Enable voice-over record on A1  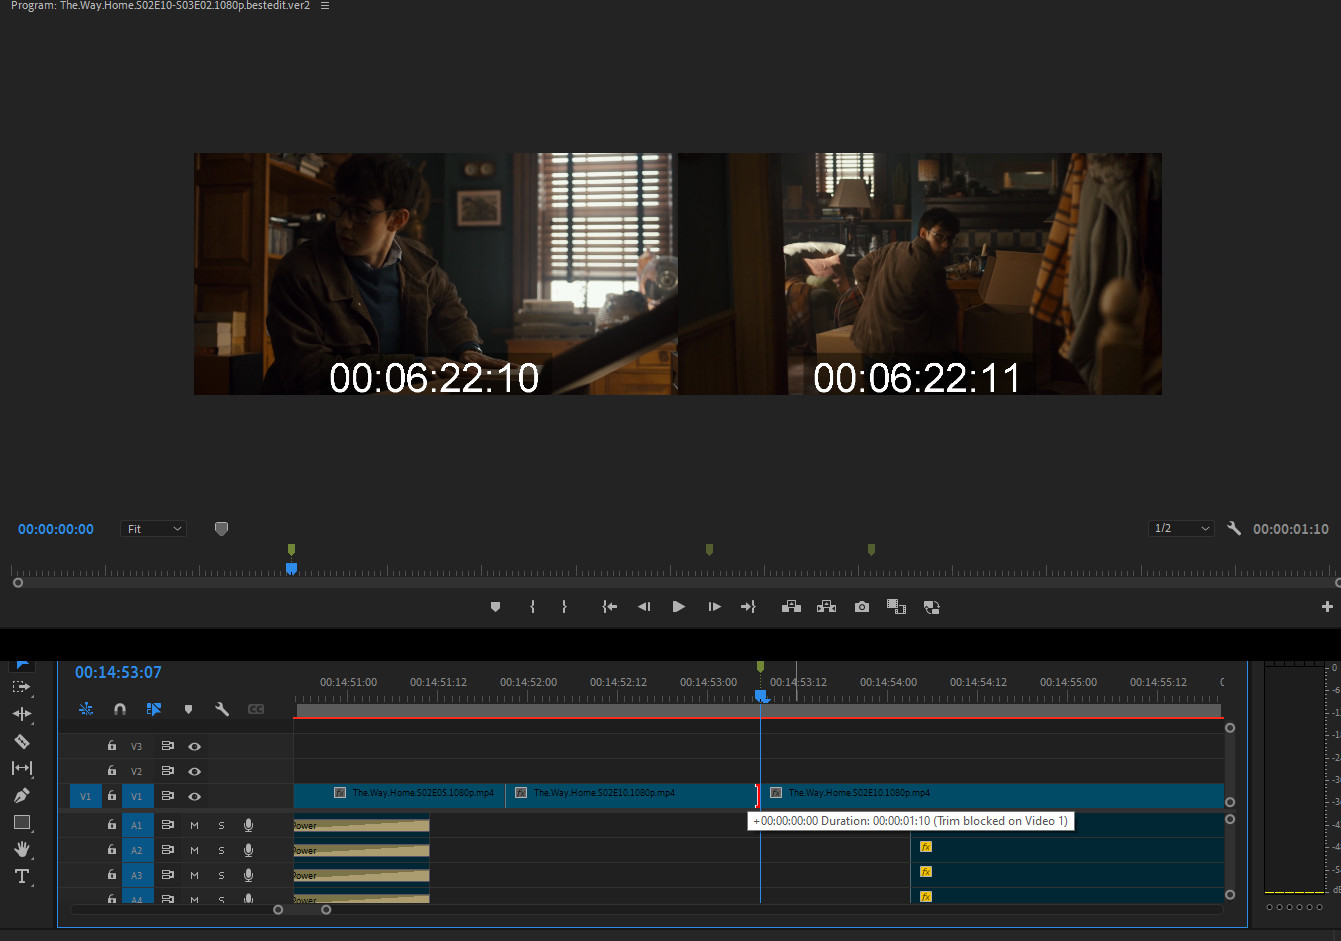(x=248, y=825)
